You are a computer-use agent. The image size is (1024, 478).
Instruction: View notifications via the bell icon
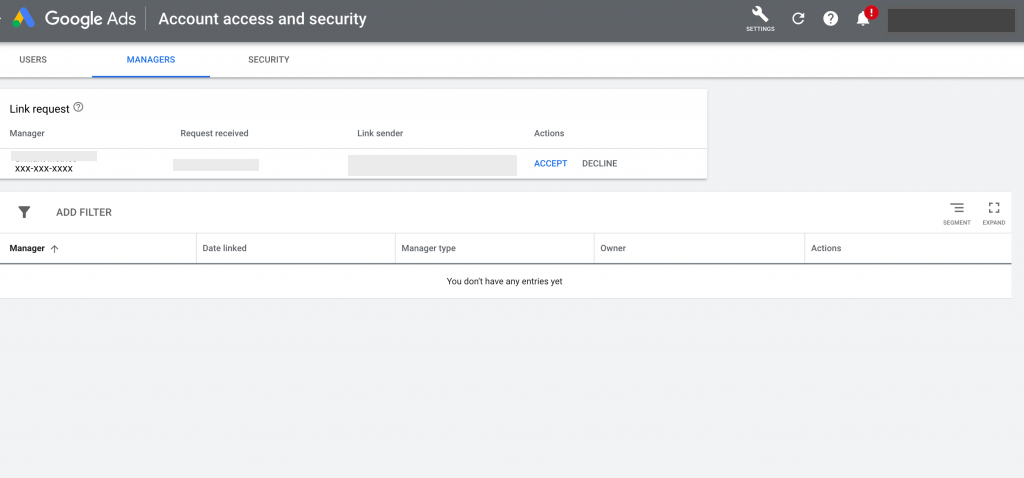coord(863,19)
